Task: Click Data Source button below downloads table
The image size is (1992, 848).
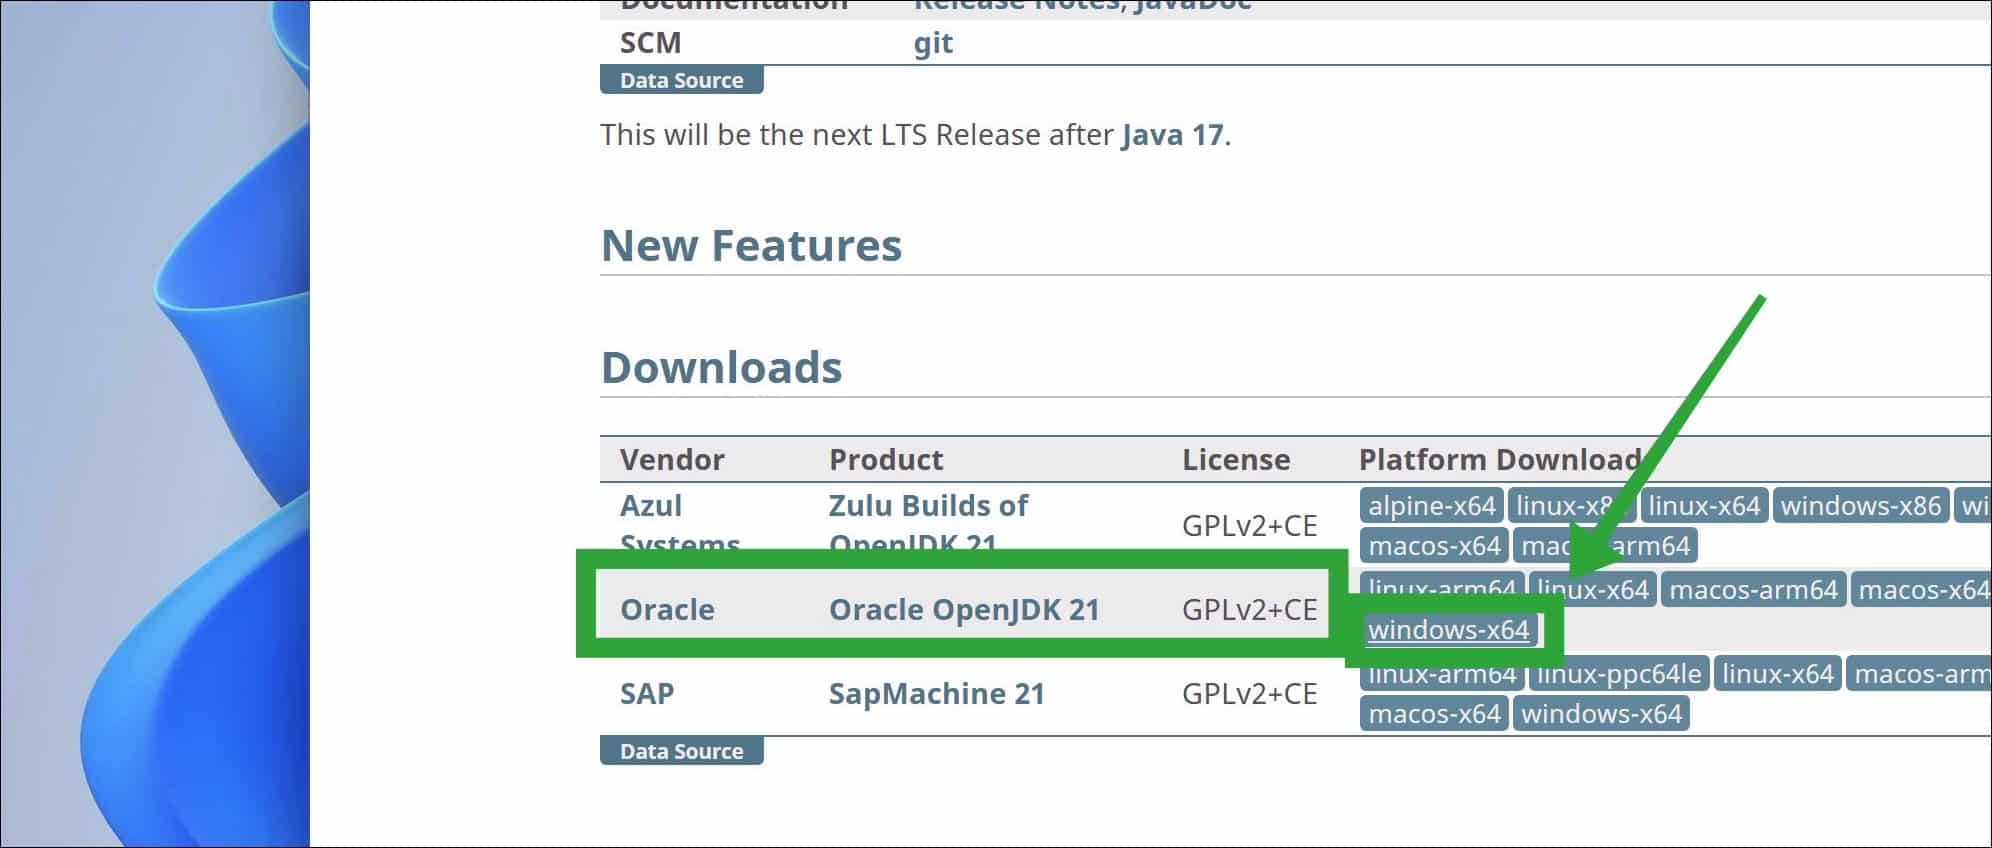Action: 681,751
